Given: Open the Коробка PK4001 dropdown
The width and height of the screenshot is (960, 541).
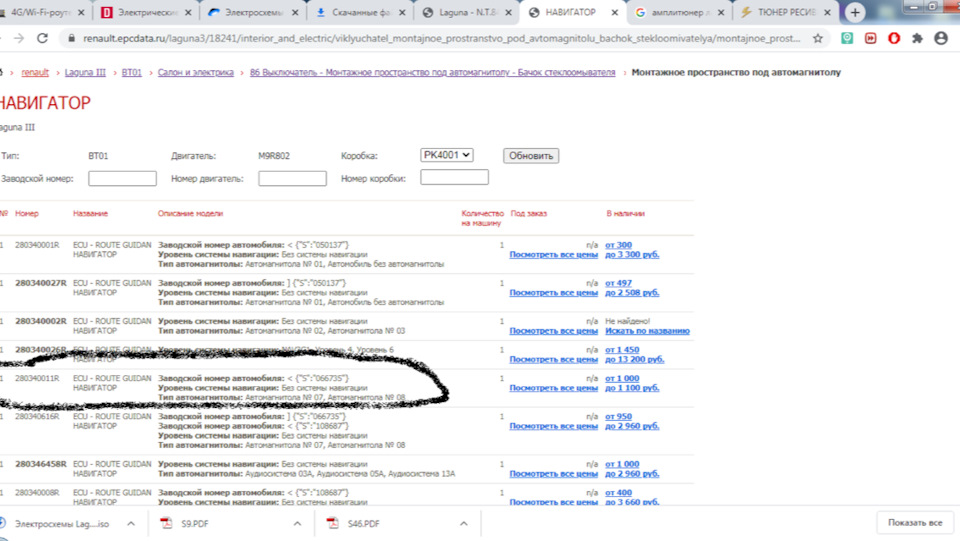Looking at the screenshot, I should [x=447, y=155].
